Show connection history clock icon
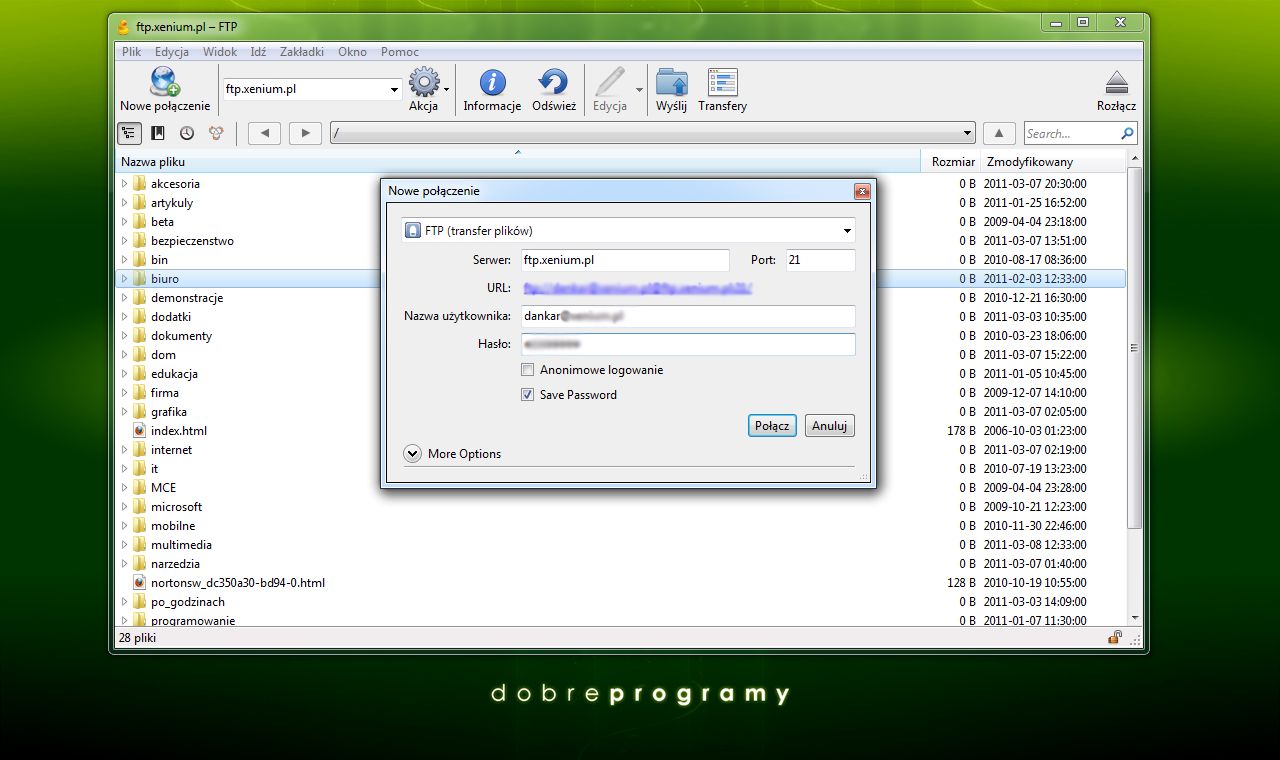This screenshot has width=1280, height=760. tap(187, 133)
